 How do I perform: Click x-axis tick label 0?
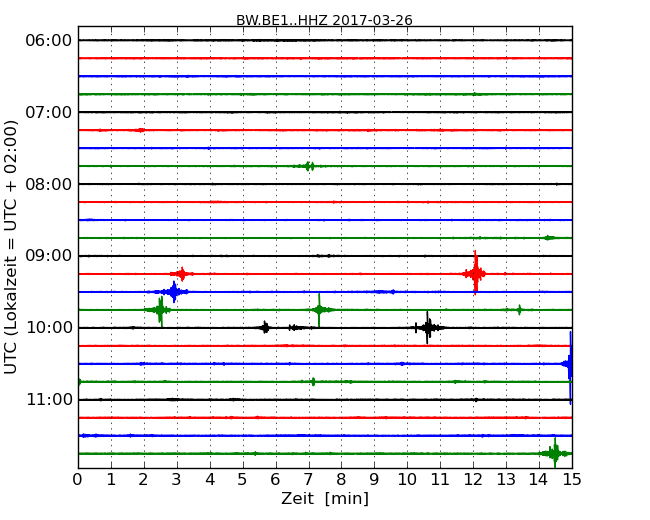click(x=78, y=480)
